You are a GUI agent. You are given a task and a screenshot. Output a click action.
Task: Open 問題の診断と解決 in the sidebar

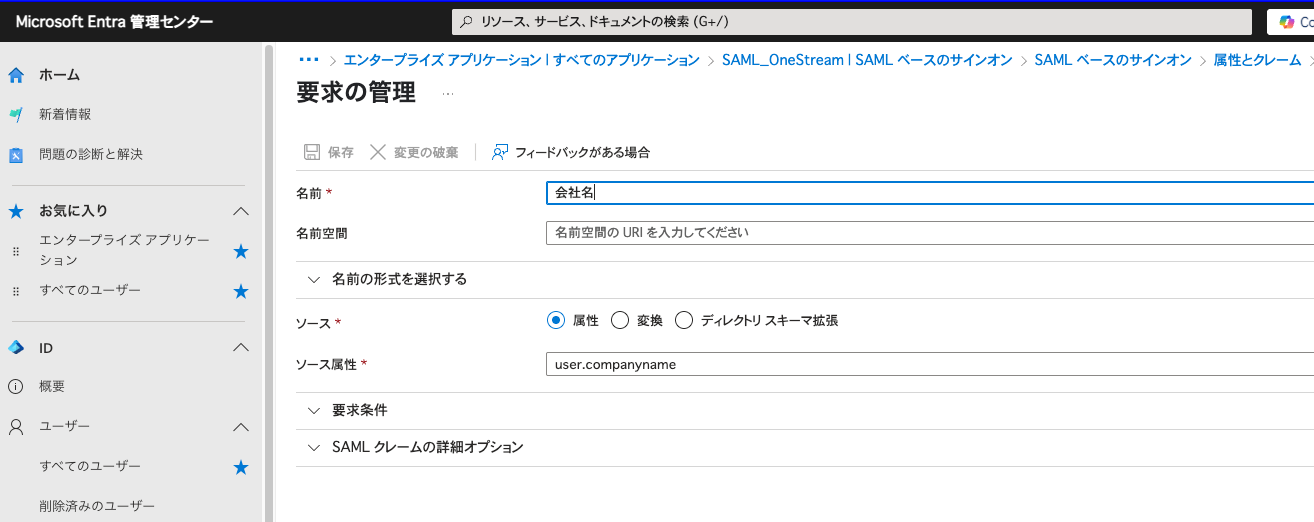tap(91, 155)
